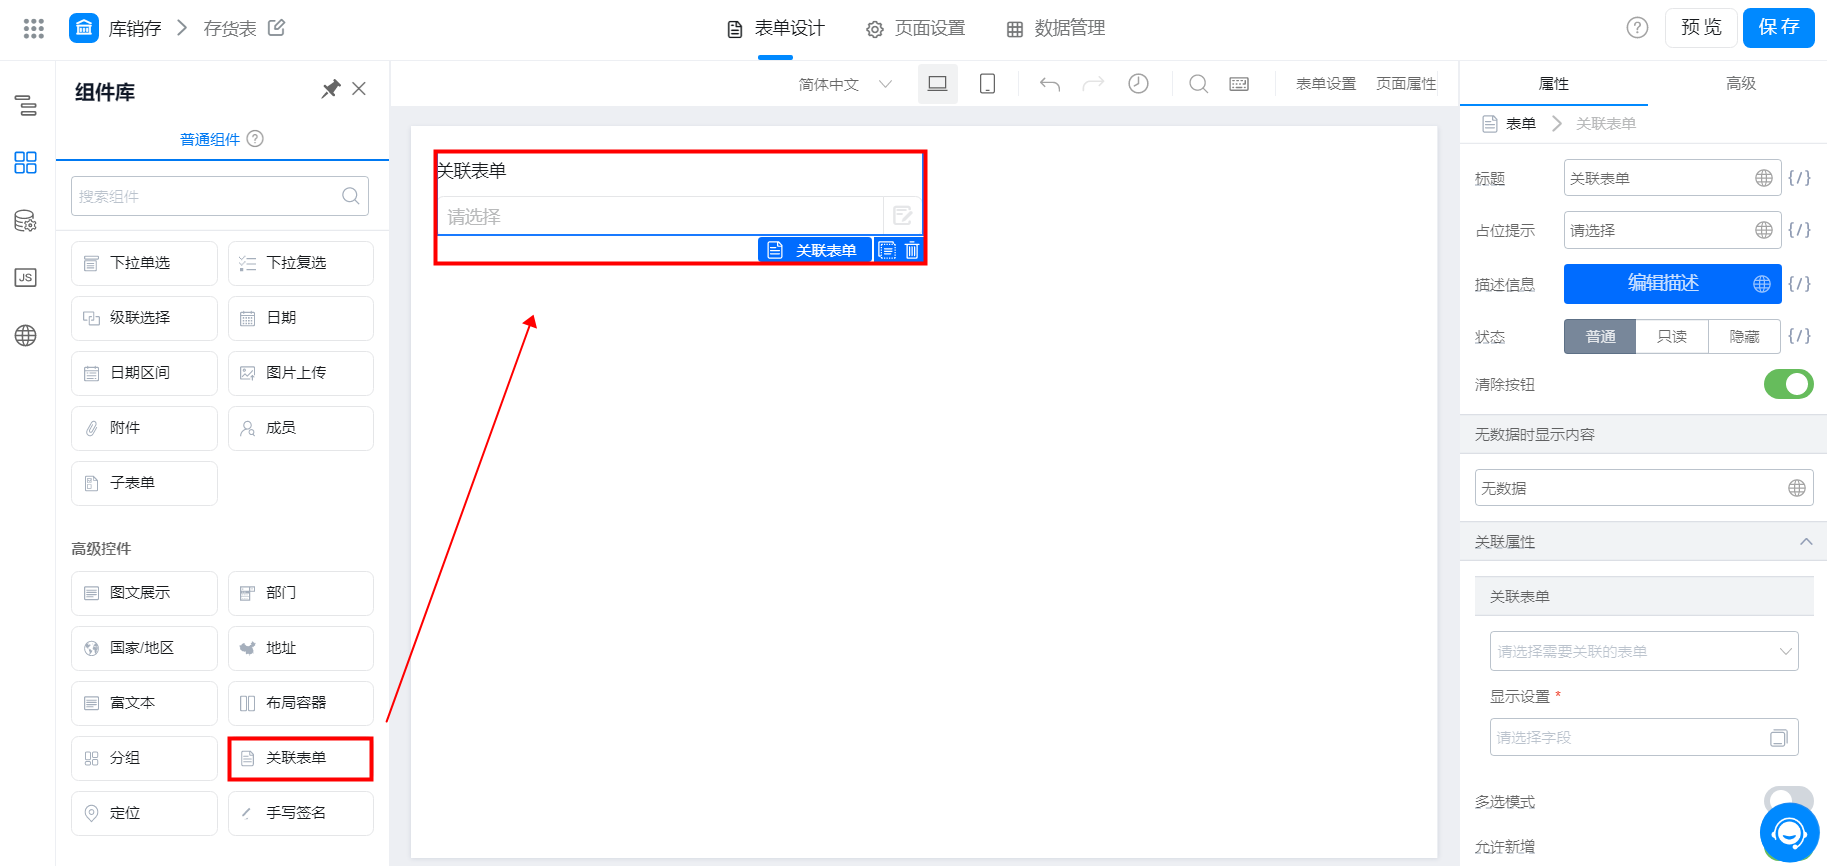Open 请选择需要关联的表单 dropdown
This screenshot has height=866, width=1827.
pos(1644,651)
